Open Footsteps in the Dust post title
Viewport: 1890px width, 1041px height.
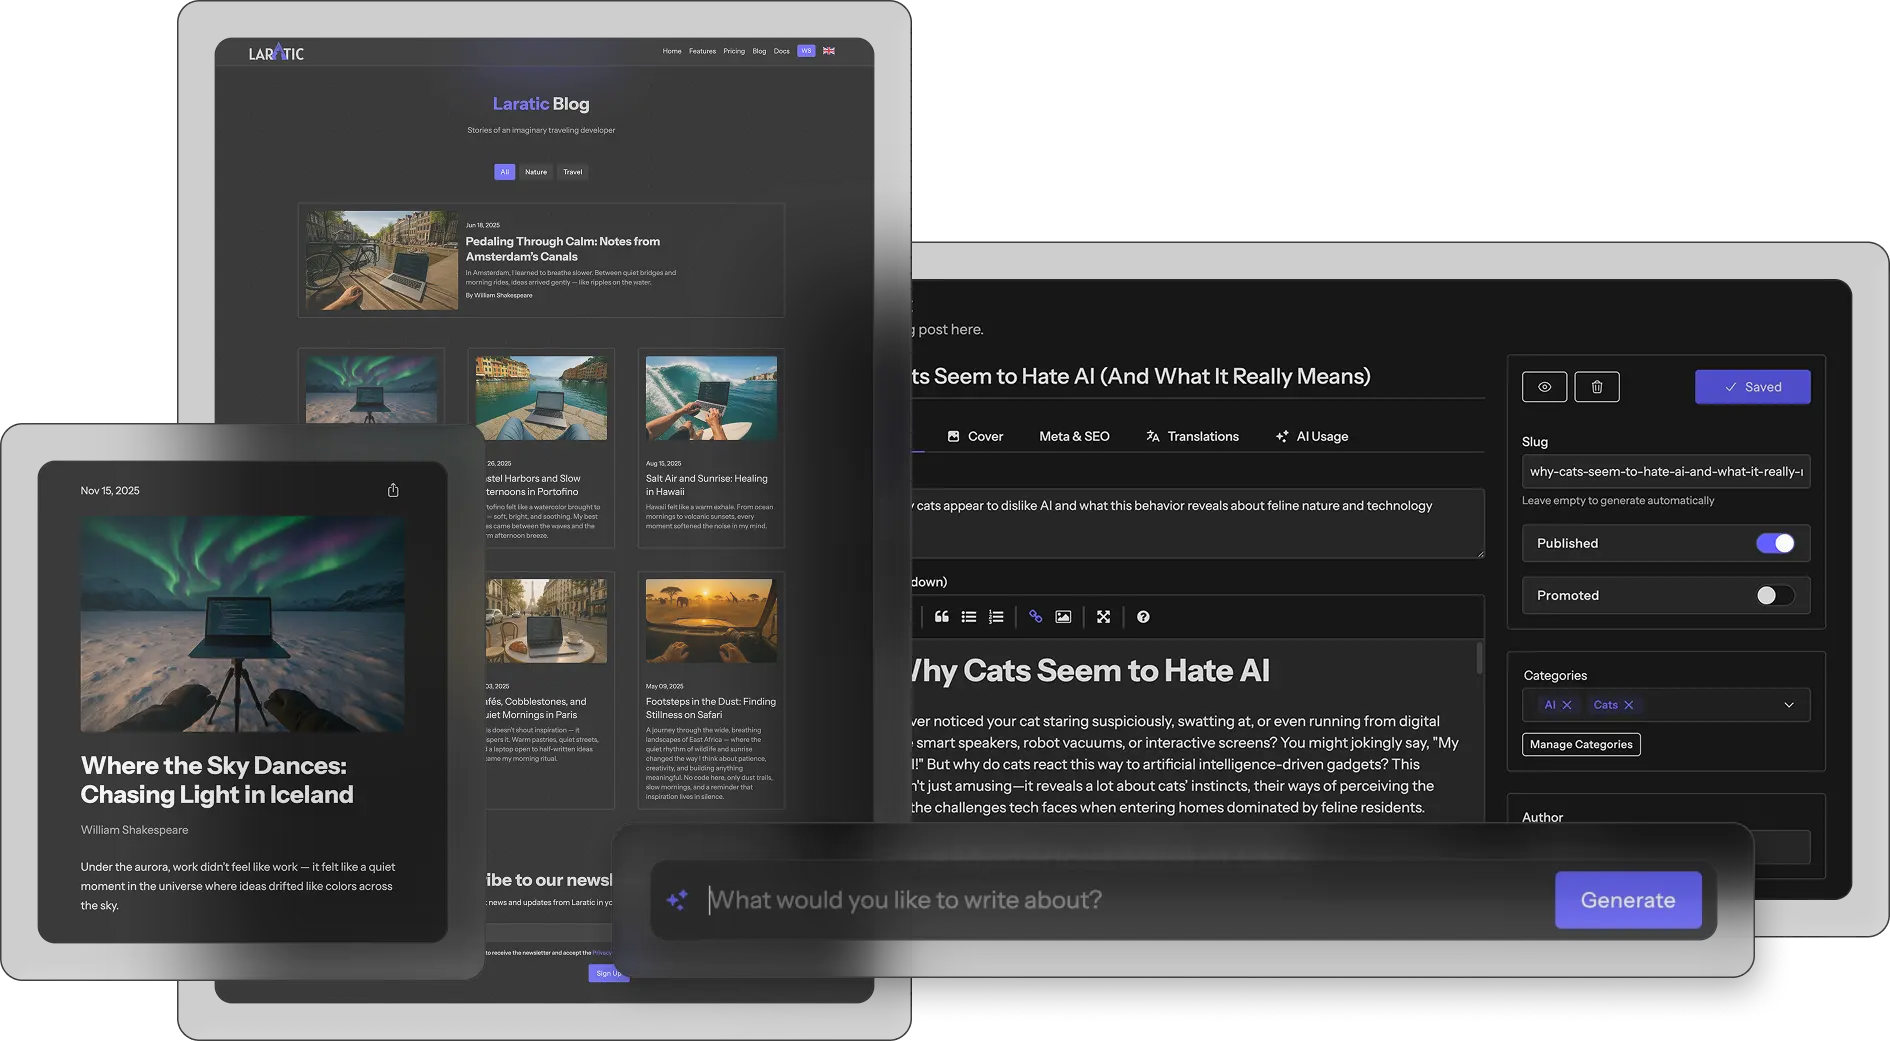point(711,708)
